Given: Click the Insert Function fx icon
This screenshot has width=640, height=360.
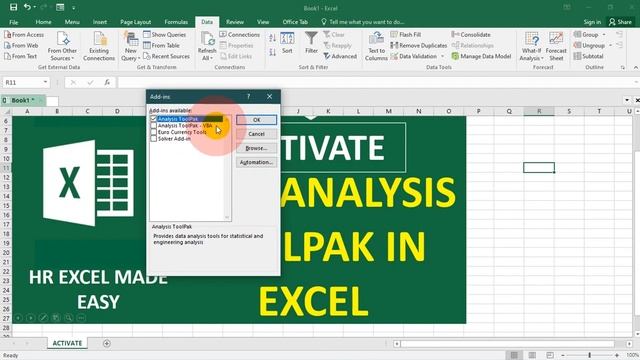Looking at the screenshot, I should 107,82.
